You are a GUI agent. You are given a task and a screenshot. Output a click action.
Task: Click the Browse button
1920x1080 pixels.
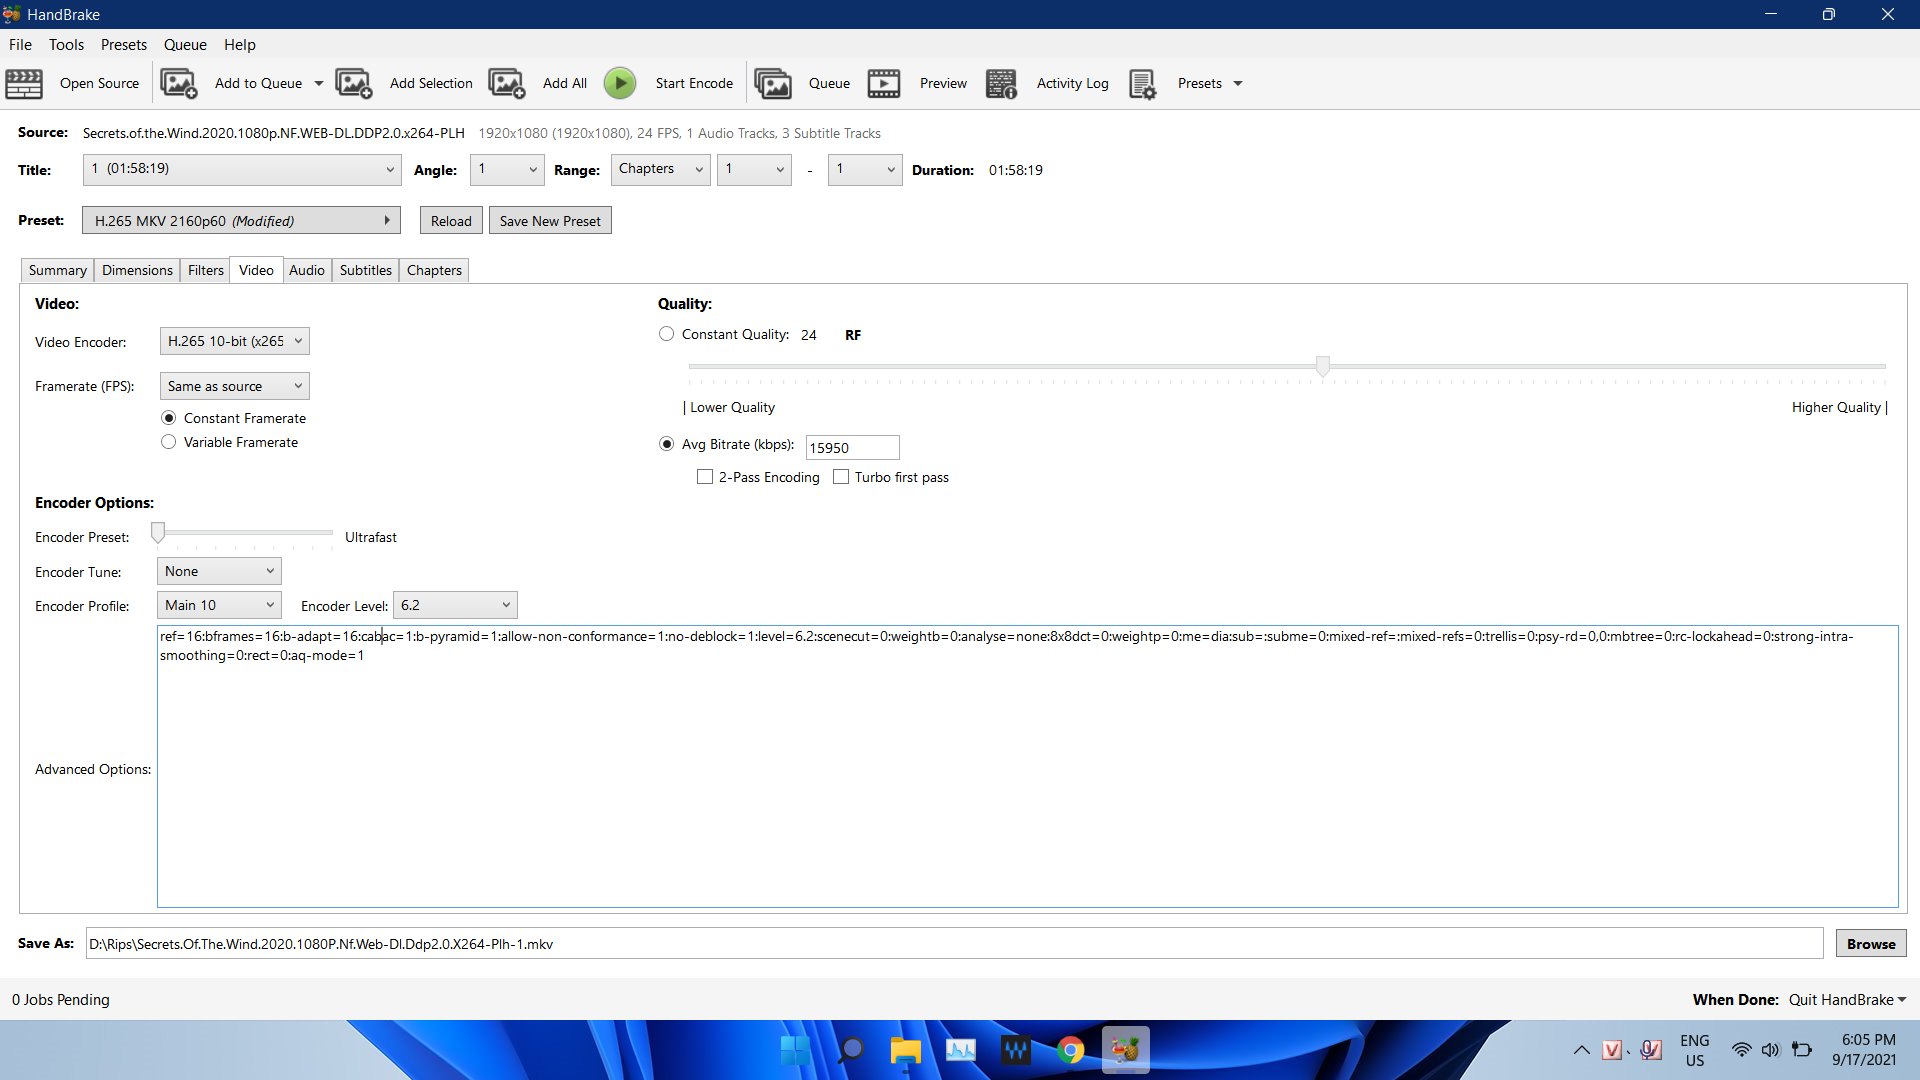1870,944
